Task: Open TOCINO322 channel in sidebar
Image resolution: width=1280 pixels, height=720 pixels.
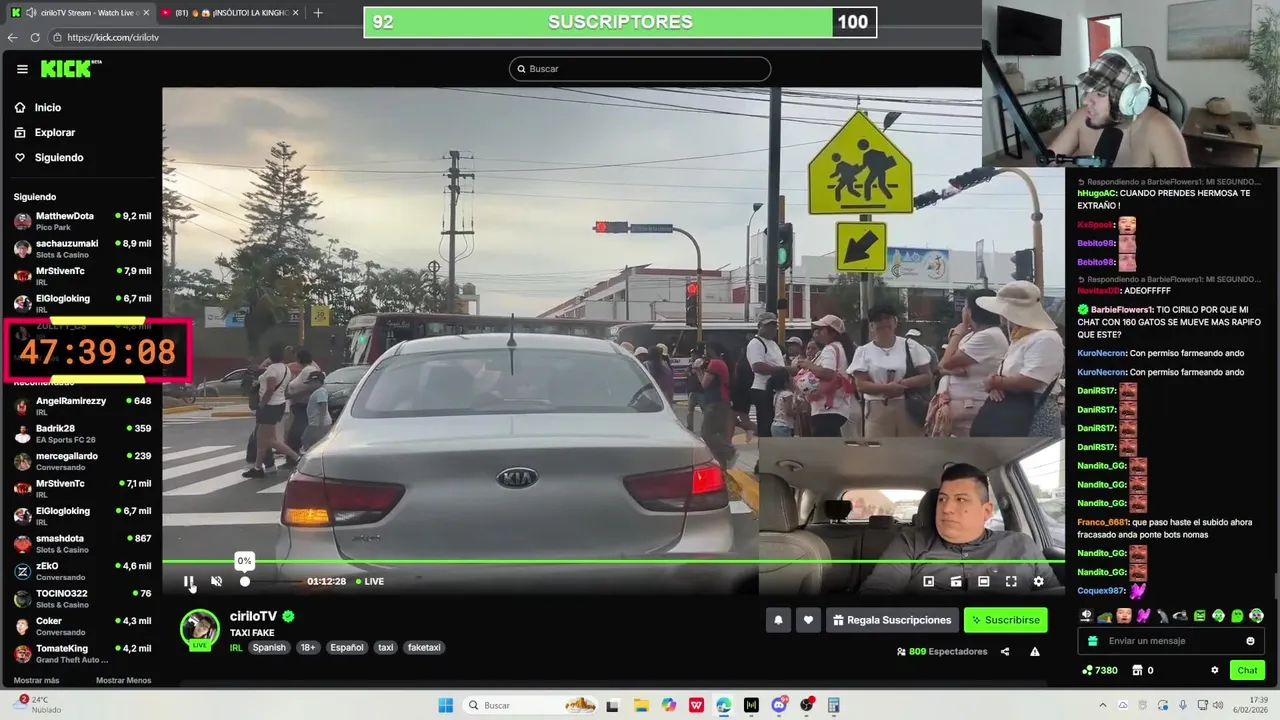Action: pos(82,598)
